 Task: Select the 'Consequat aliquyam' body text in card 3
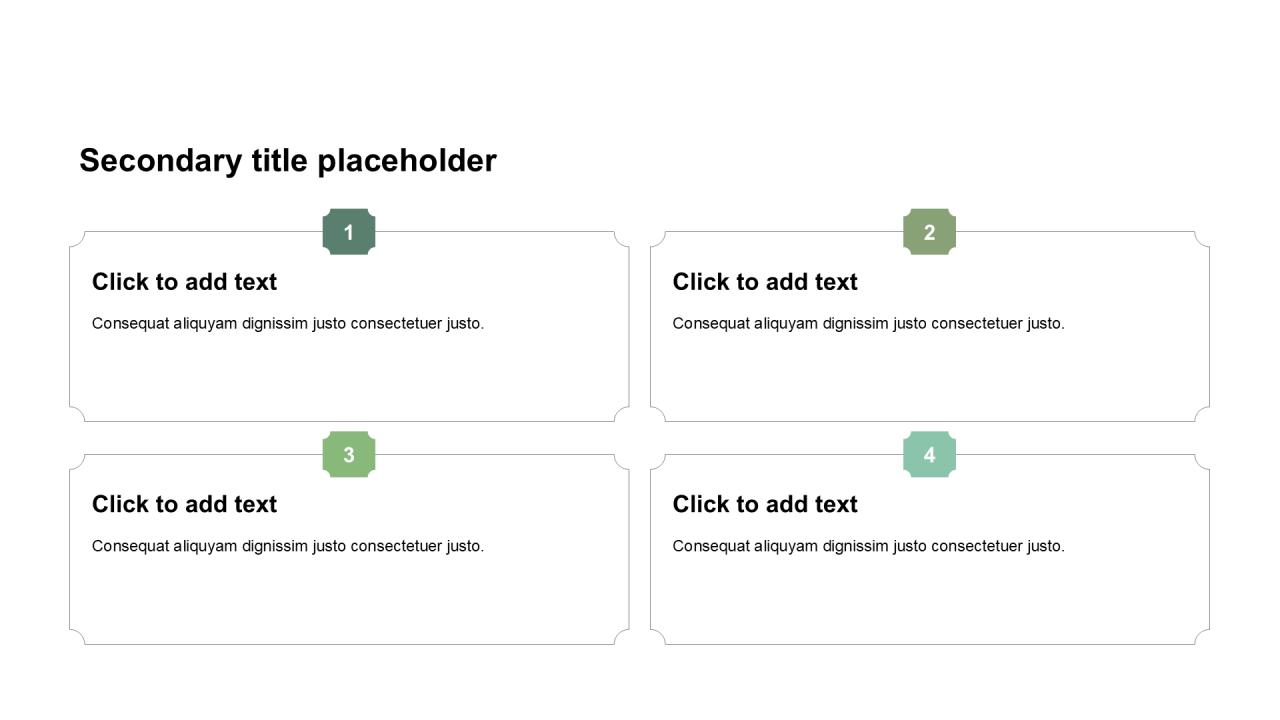pyautogui.click(x=288, y=546)
